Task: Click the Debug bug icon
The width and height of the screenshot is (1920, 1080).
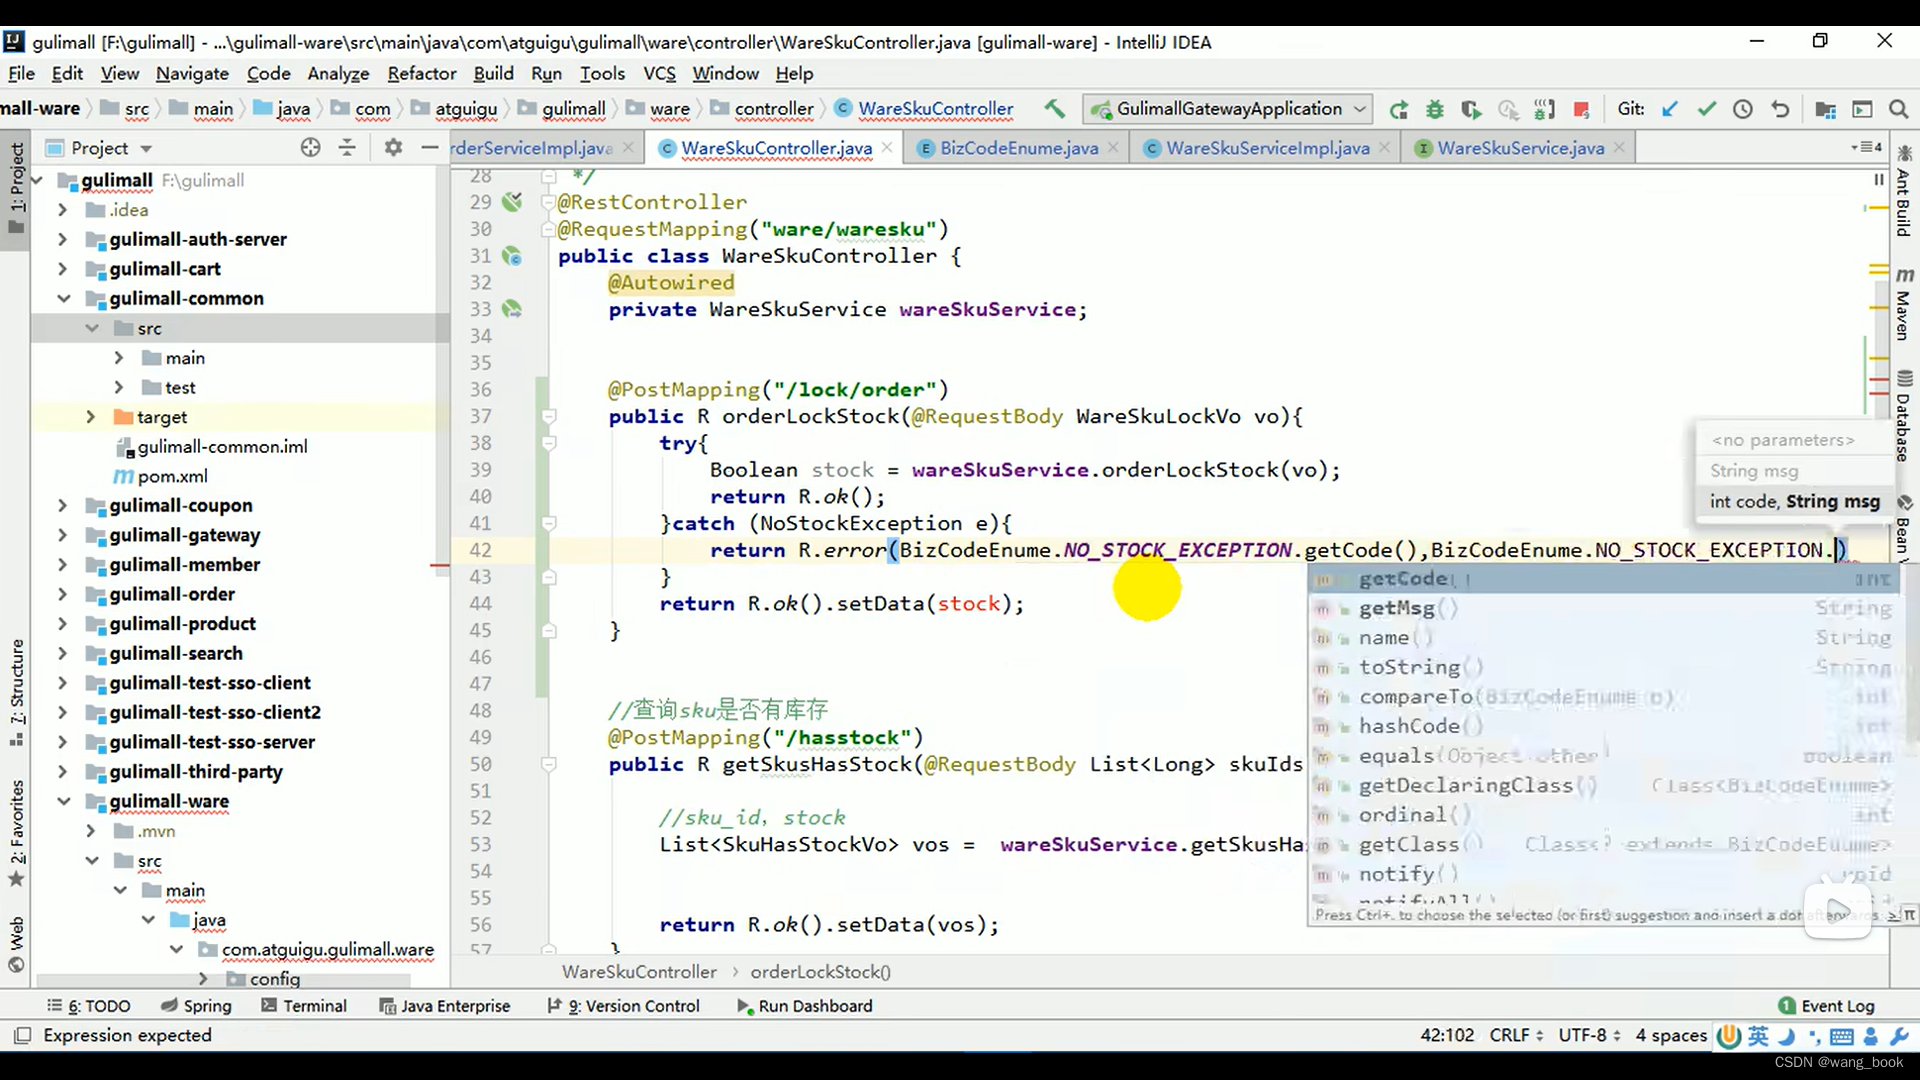Action: (x=1435, y=109)
